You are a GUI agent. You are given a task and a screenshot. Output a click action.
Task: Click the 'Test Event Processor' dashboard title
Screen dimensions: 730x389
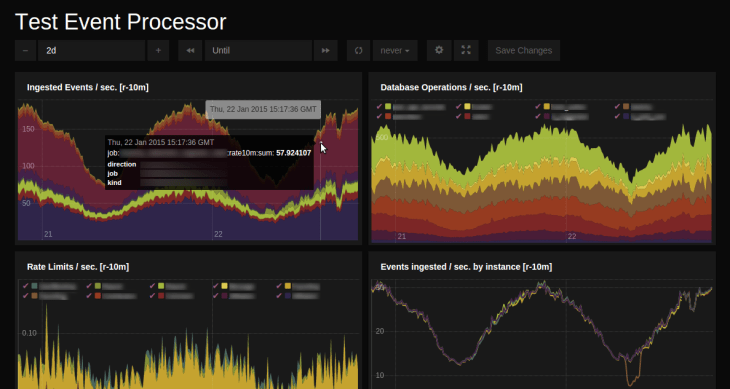point(121,22)
